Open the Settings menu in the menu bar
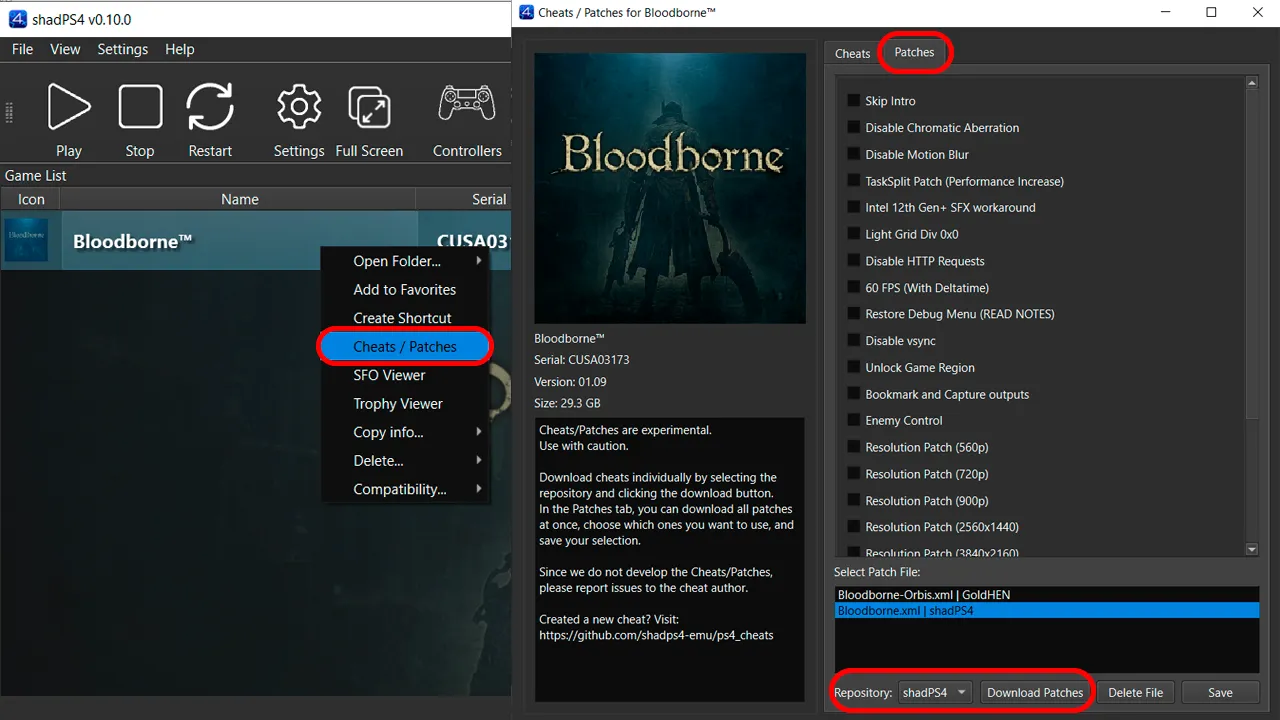1280x720 pixels. point(123,49)
